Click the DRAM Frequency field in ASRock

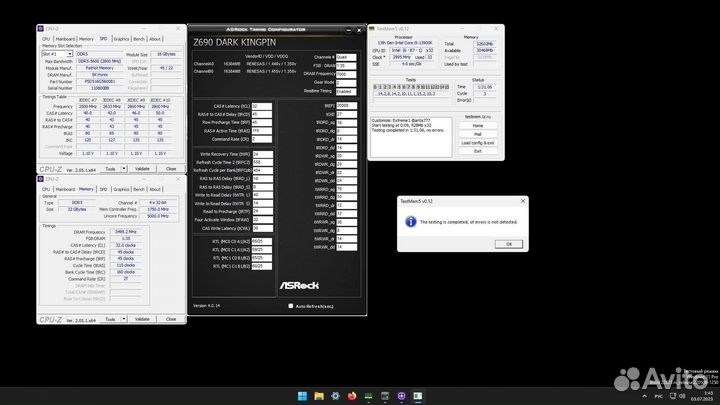[x=346, y=74]
